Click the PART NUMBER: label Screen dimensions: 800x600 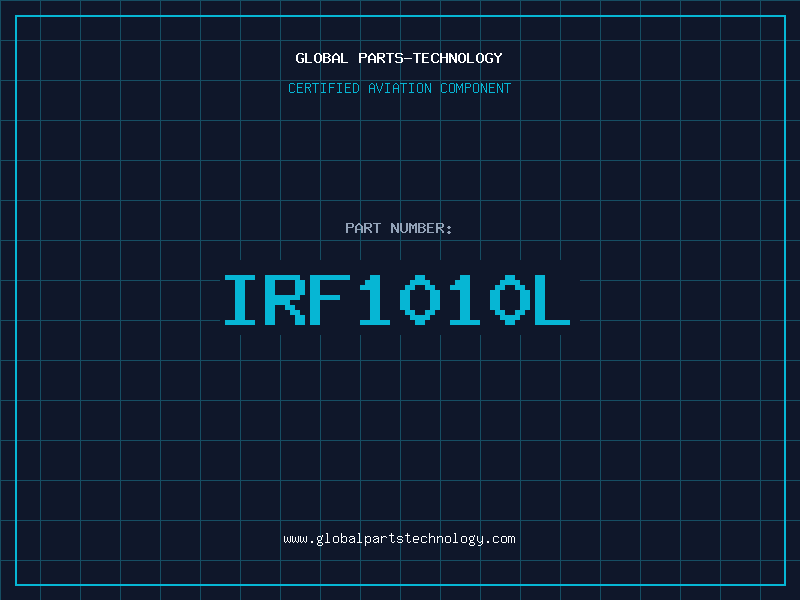click(399, 228)
